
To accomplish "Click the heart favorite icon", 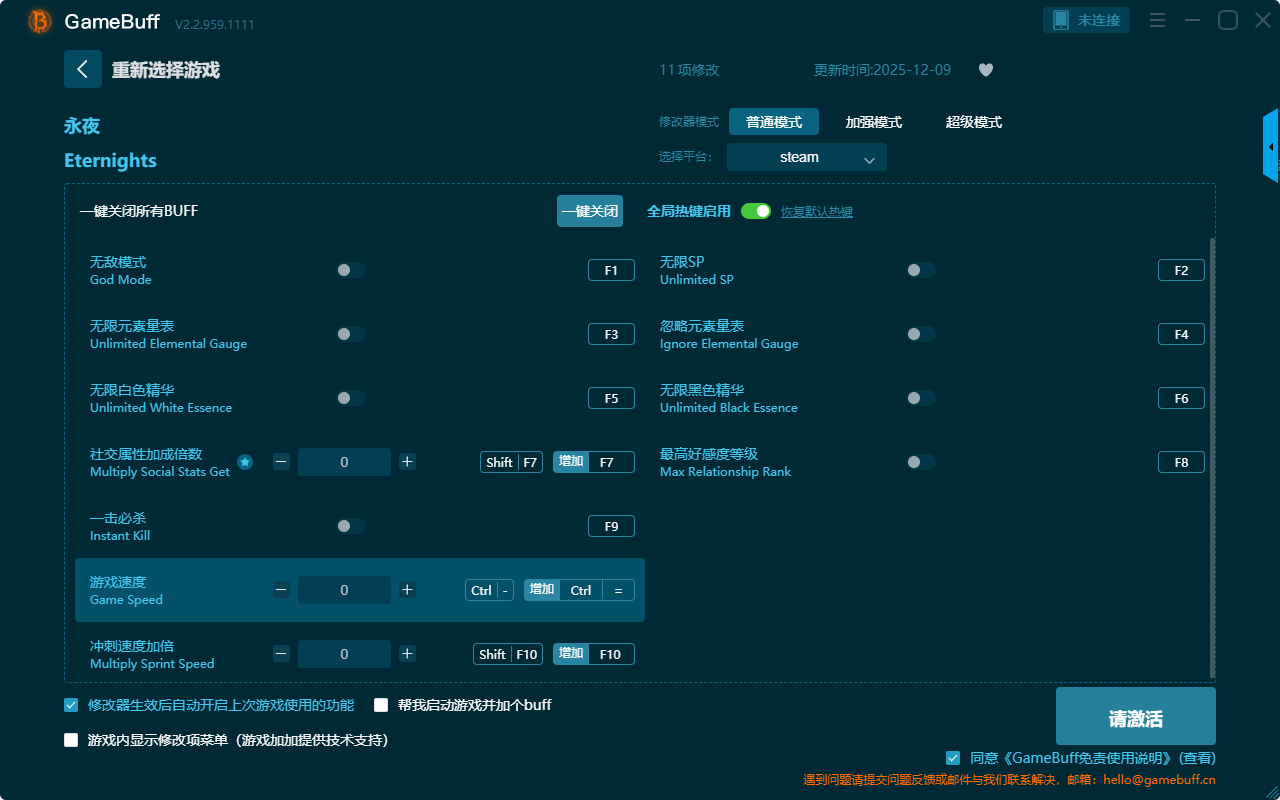I will [x=985, y=70].
